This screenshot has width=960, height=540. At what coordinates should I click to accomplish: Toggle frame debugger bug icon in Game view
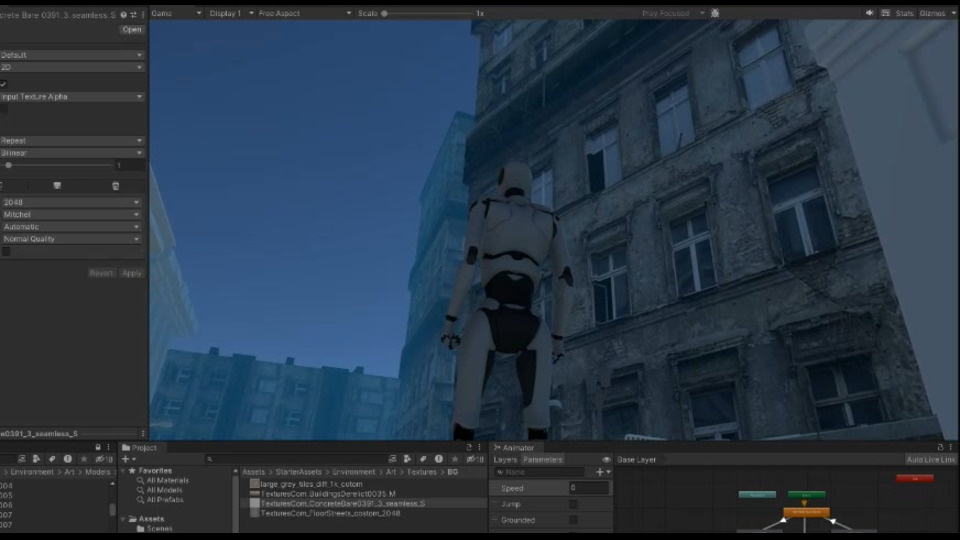(x=715, y=13)
